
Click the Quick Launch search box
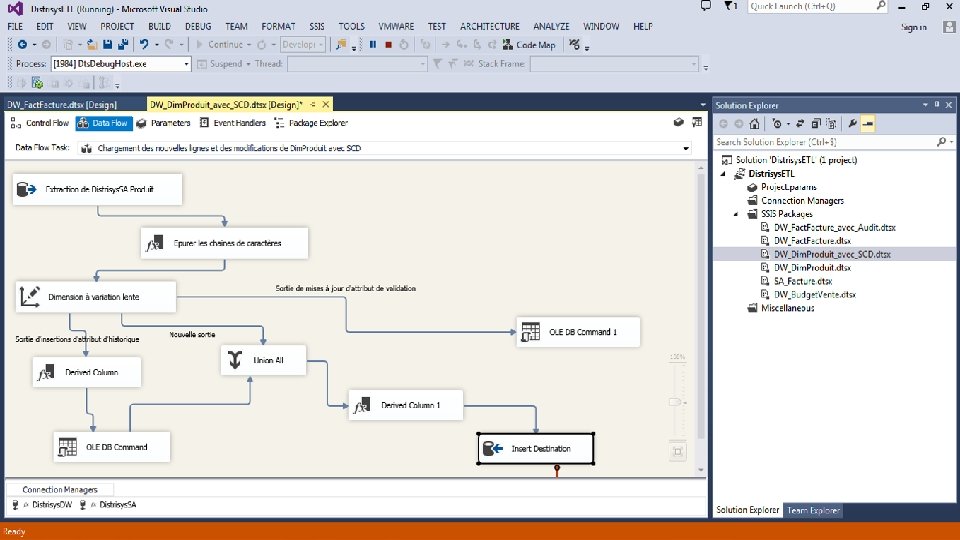point(817,6)
